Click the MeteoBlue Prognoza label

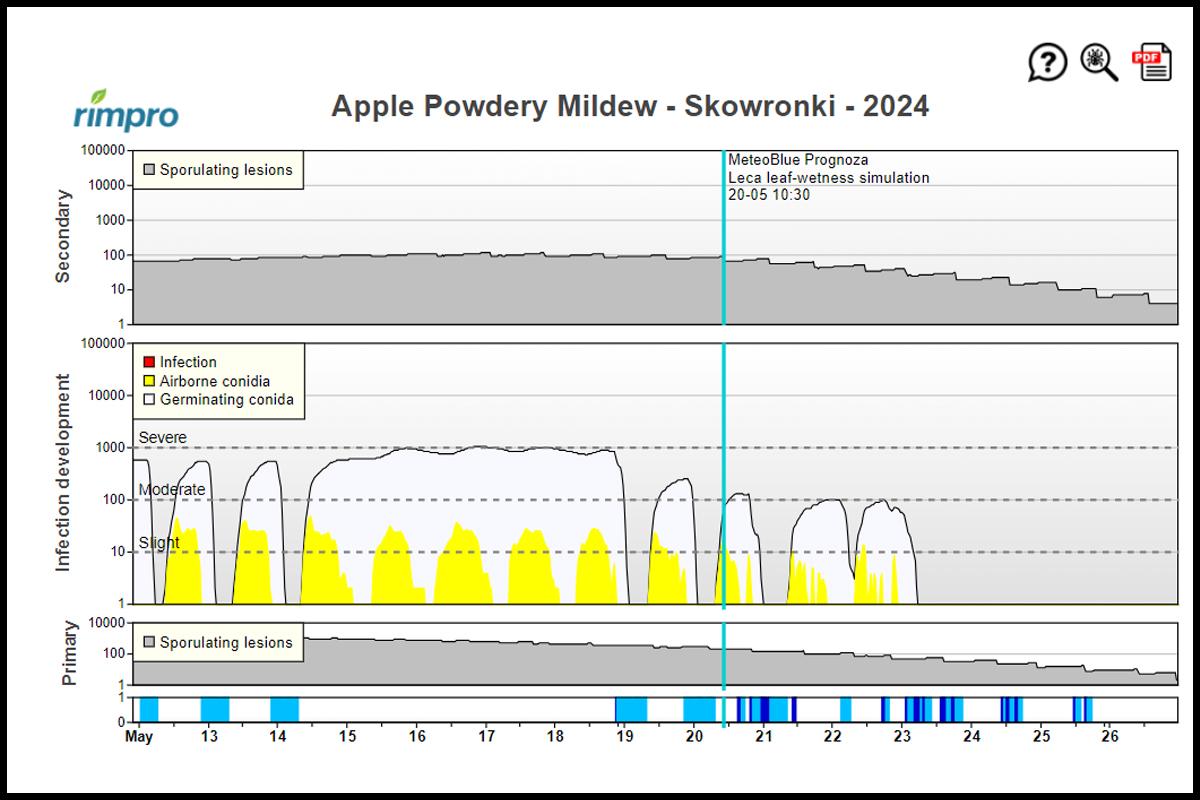pyautogui.click(x=798, y=160)
